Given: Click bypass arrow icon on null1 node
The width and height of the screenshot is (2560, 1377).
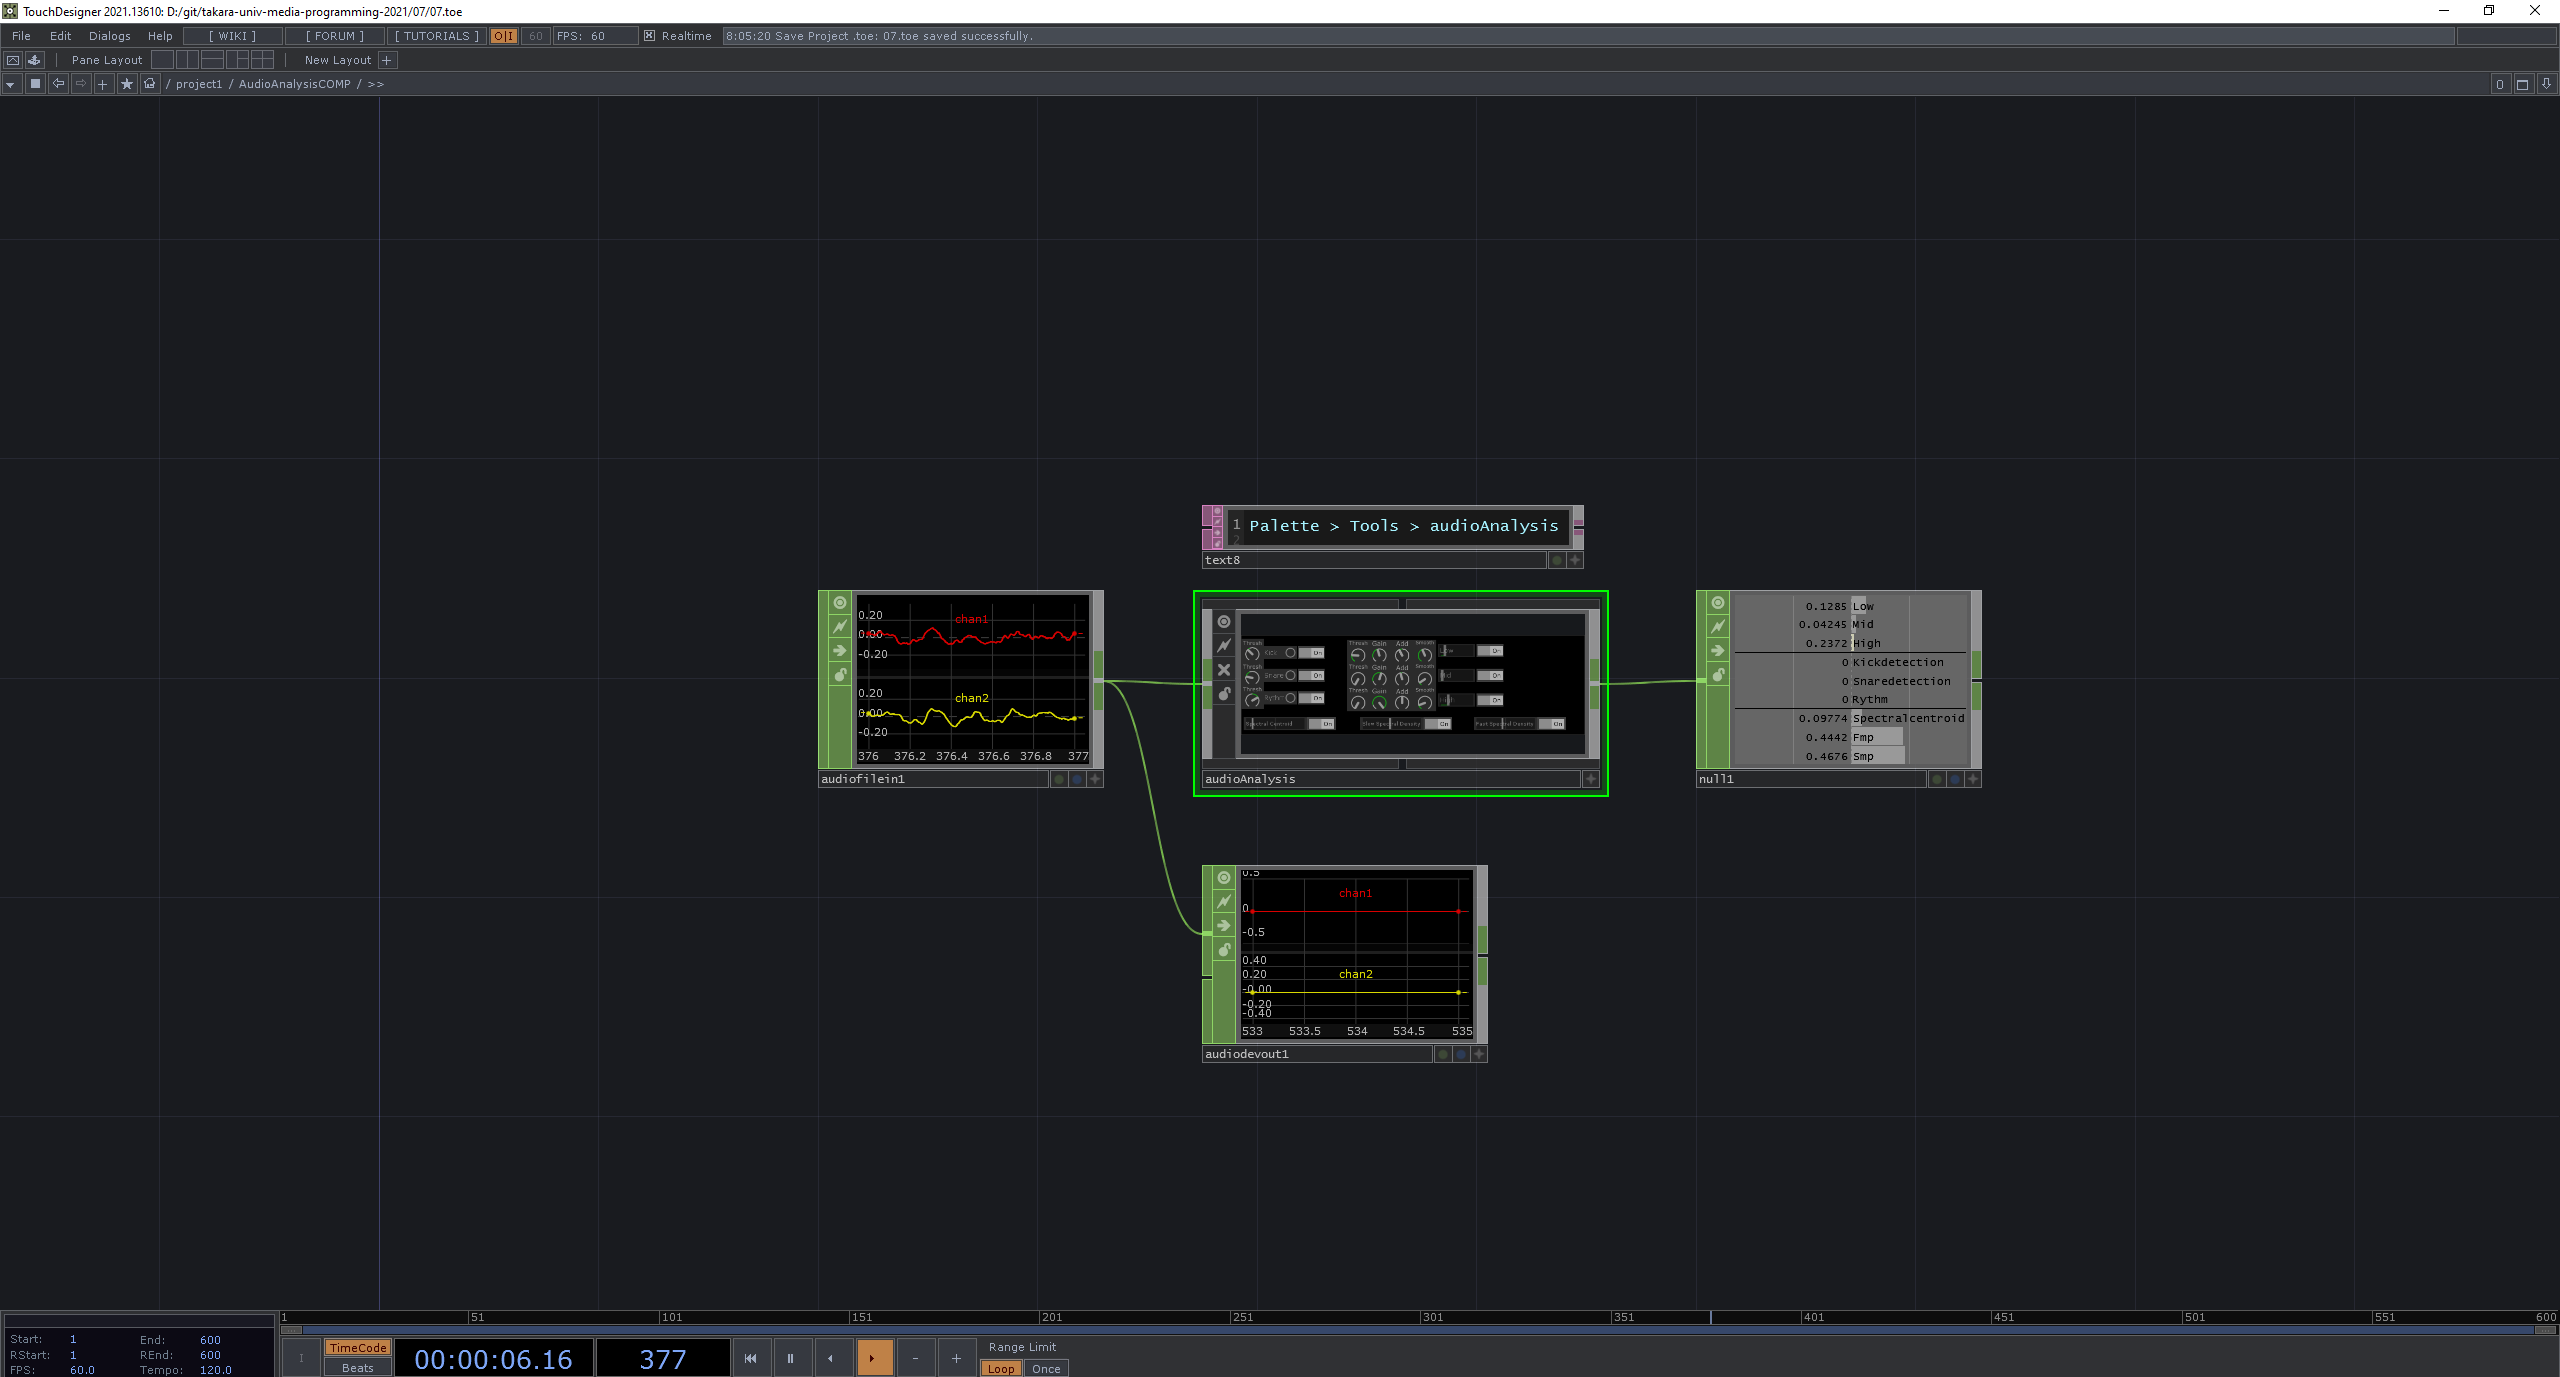Looking at the screenshot, I should (x=1718, y=651).
